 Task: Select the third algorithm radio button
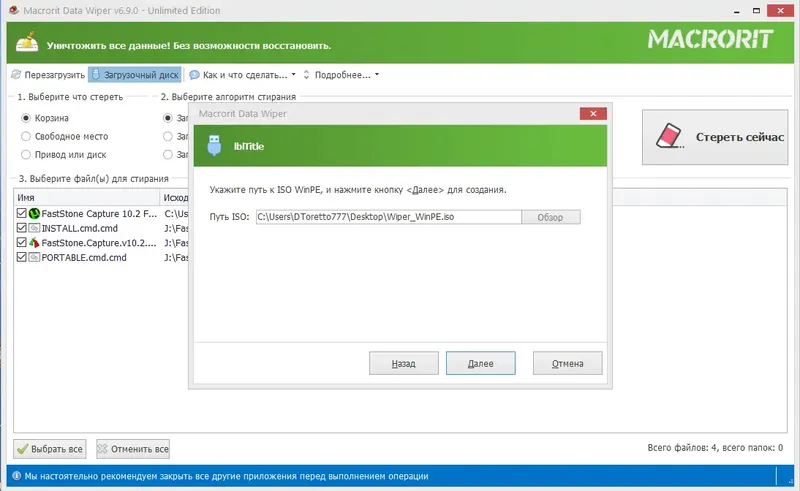pos(167,154)
